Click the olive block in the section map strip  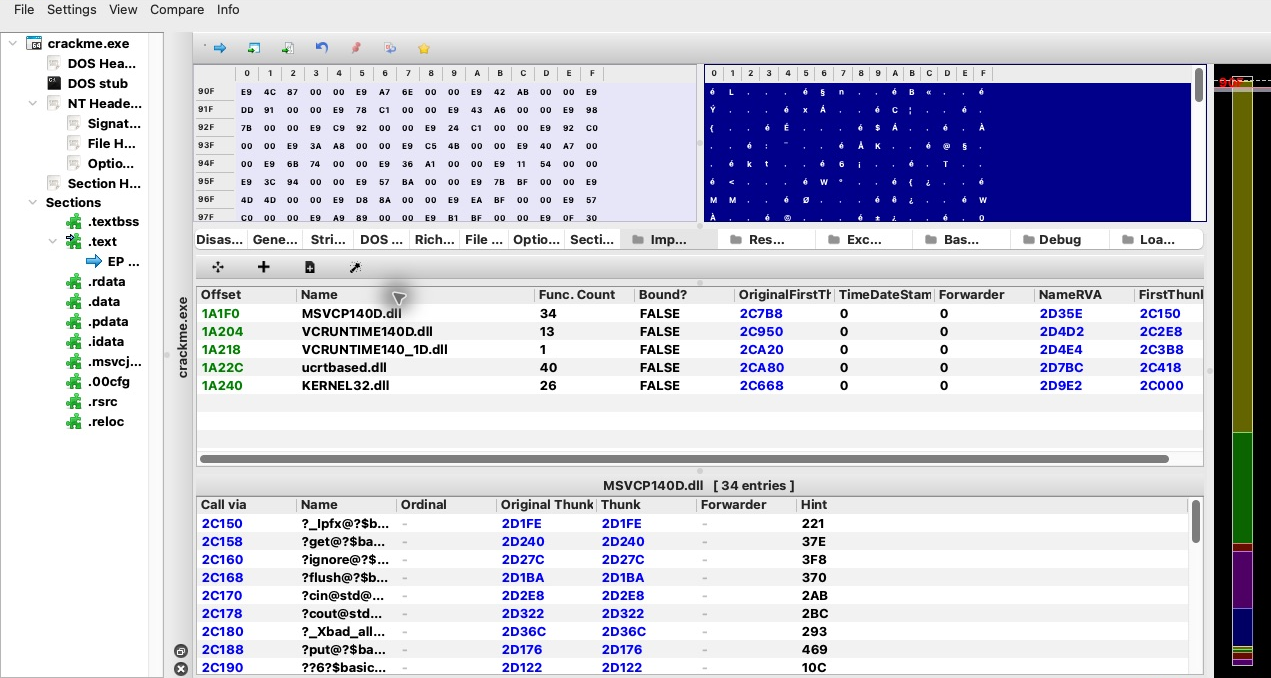(x=1242, y=260)
